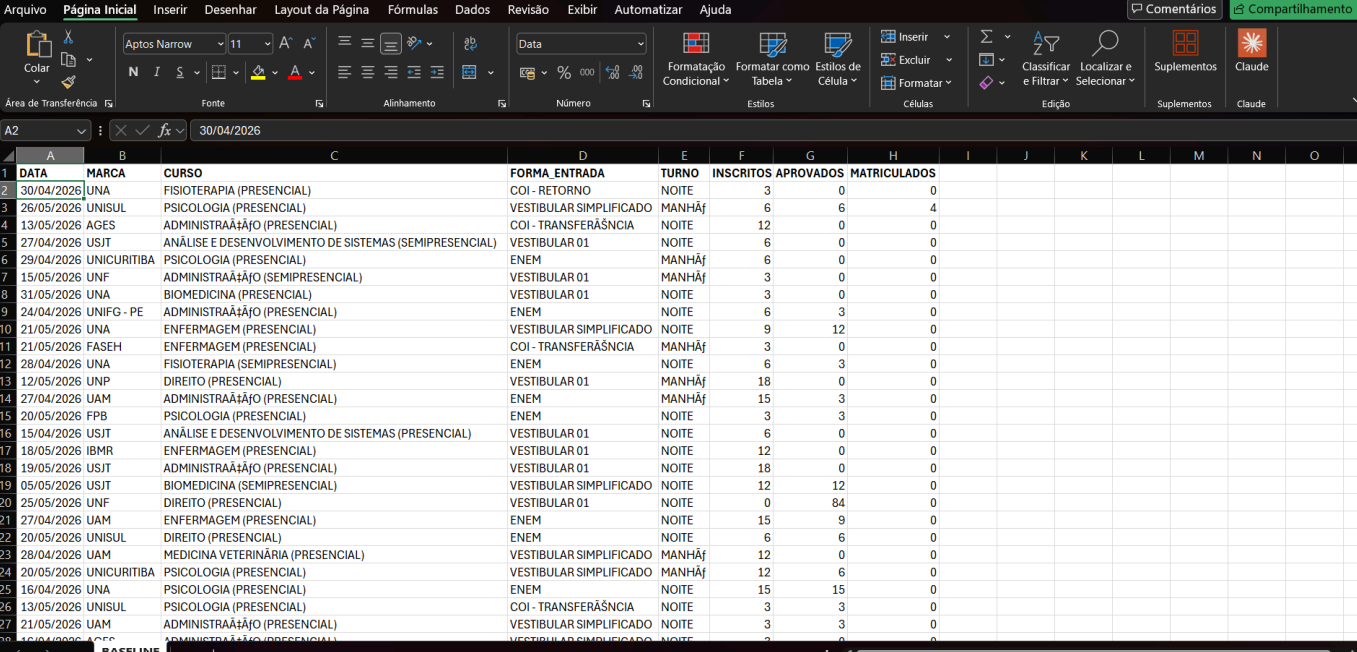The height and width of the screenshot is (652, 1357).
Task: Toggle underline (S) formatting
Action: (181, 72)
